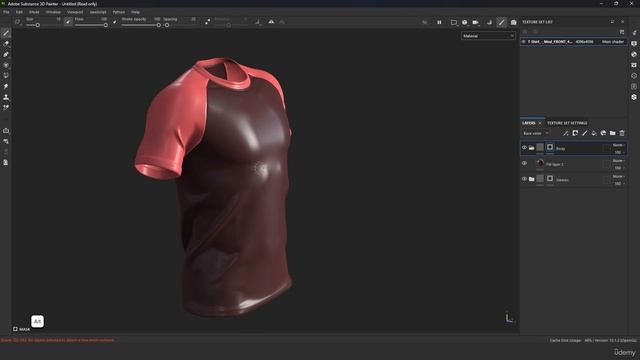Select the Clone stamp tool

click(x=6, y=97)
